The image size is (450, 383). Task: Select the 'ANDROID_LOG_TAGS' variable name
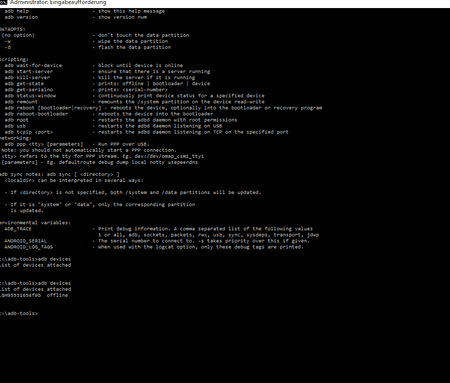tap(29, 247)
